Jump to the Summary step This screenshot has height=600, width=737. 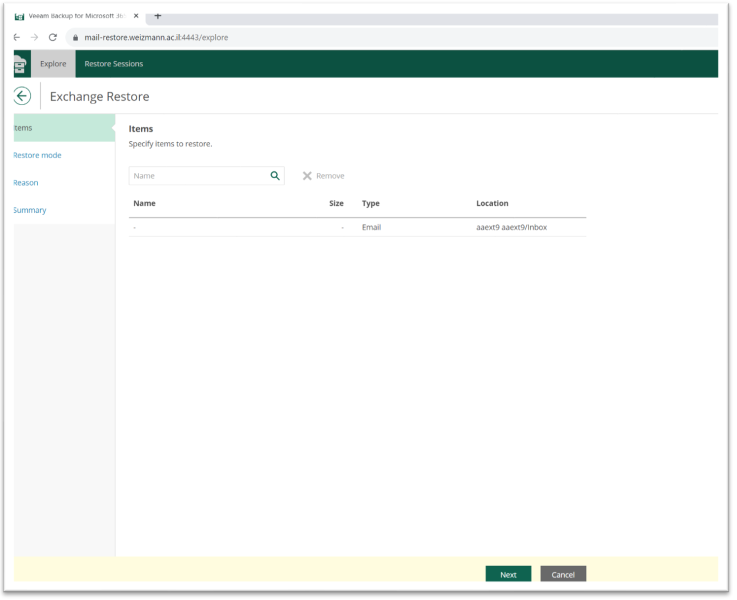[x=30, y=210]
